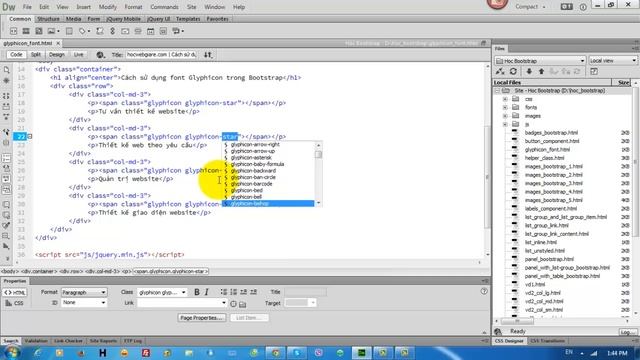
Task: Select glyphicon-bell in code hint list
Action: [268, 197]
